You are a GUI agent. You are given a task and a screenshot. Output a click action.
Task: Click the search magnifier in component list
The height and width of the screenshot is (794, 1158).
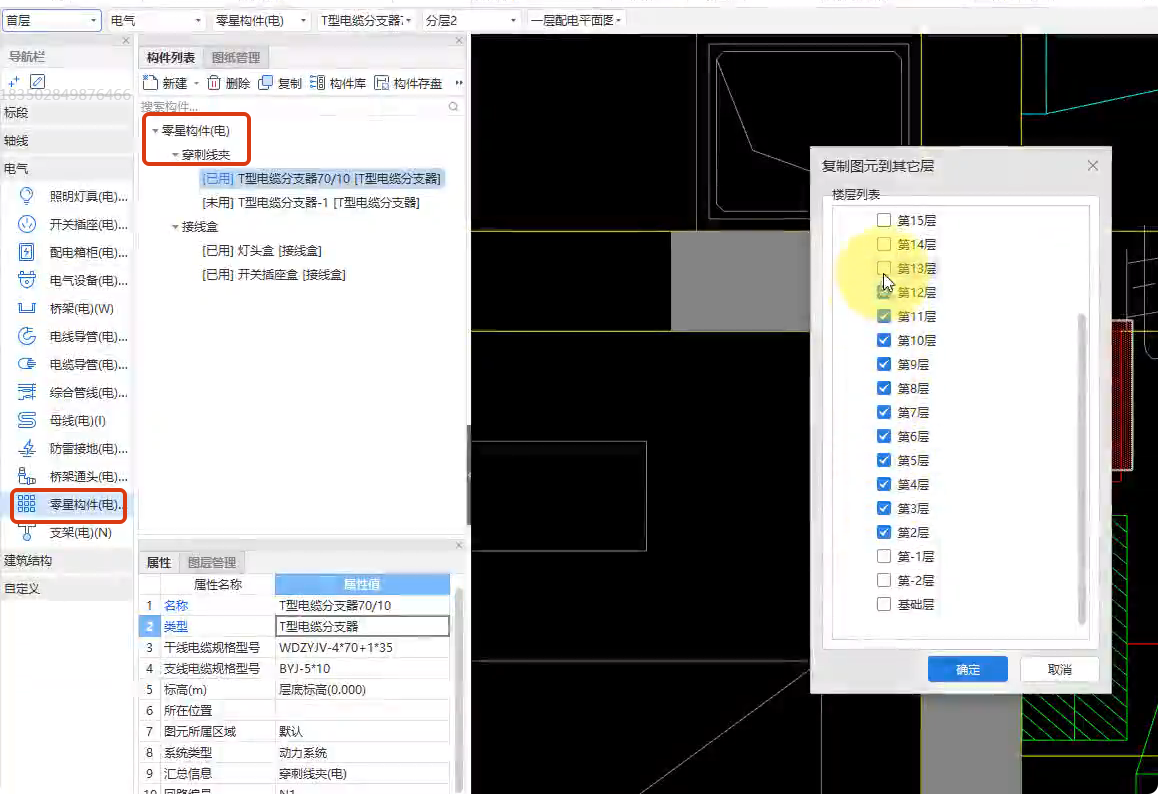(453, 107)
